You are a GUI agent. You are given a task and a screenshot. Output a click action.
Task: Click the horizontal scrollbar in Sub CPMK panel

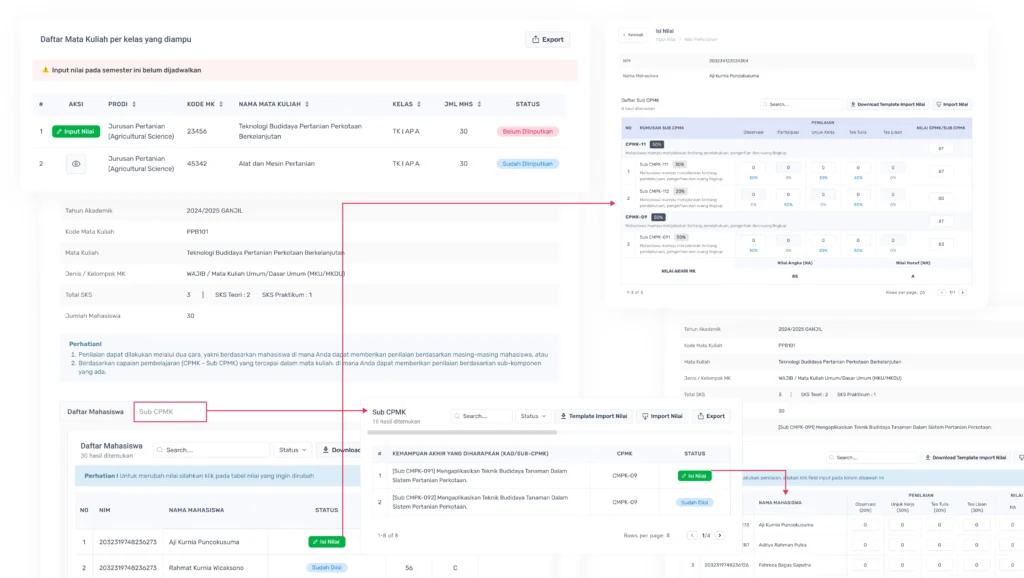tap(462, 432)
